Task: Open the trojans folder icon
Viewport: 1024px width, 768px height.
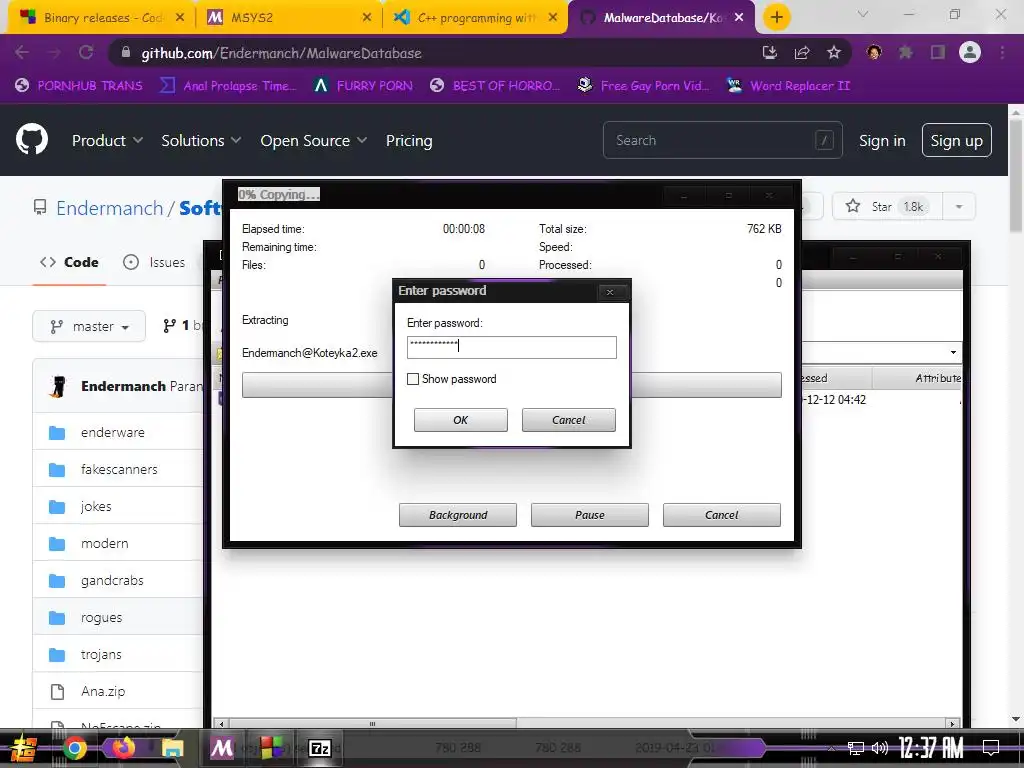Action: 57,654
